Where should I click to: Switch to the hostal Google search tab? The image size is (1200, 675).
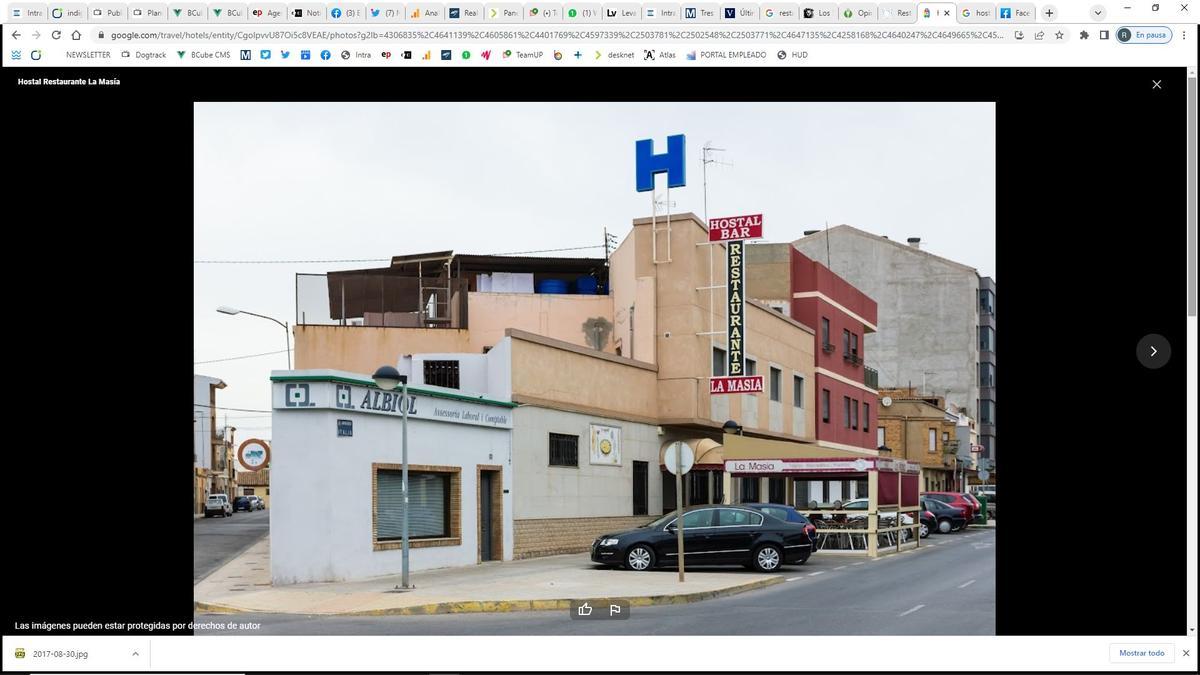pyautogui.click(x=978, y=12)
